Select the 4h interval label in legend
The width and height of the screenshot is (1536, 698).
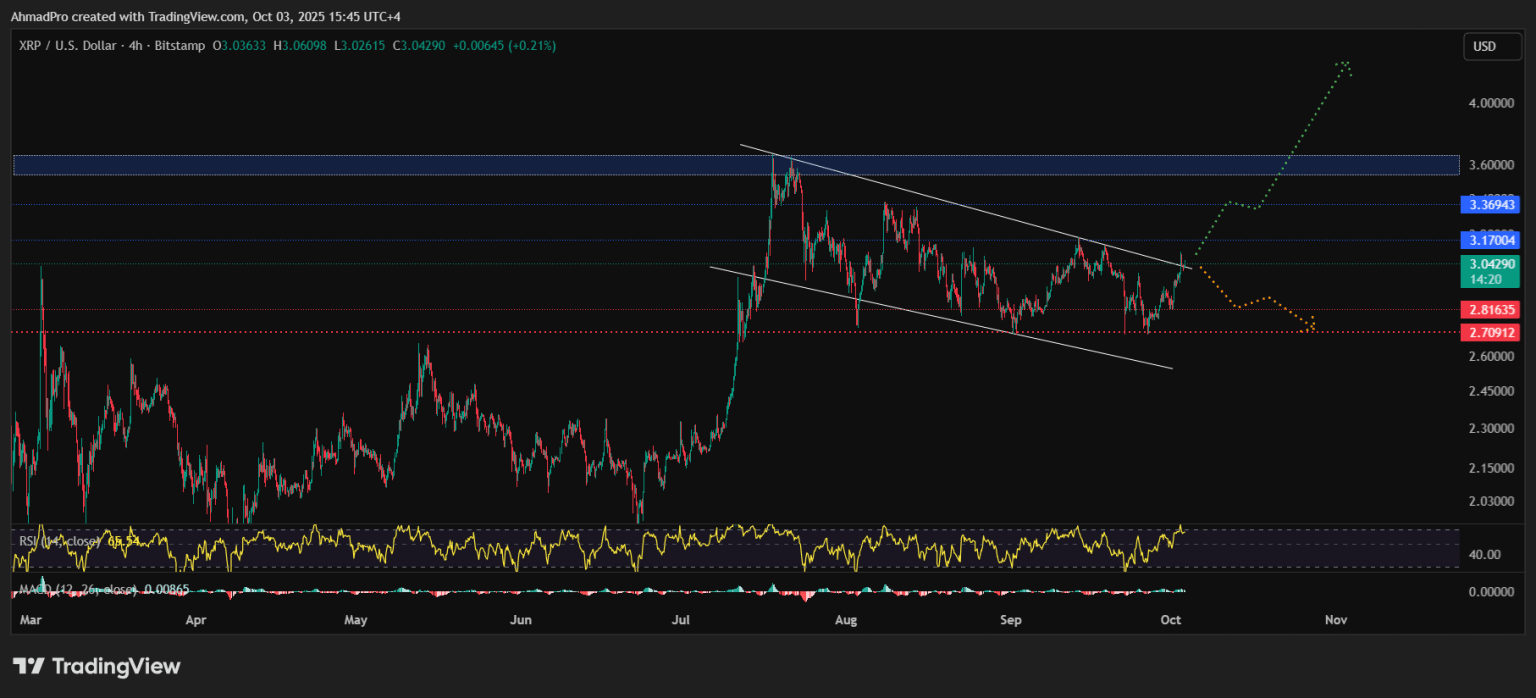140,46
